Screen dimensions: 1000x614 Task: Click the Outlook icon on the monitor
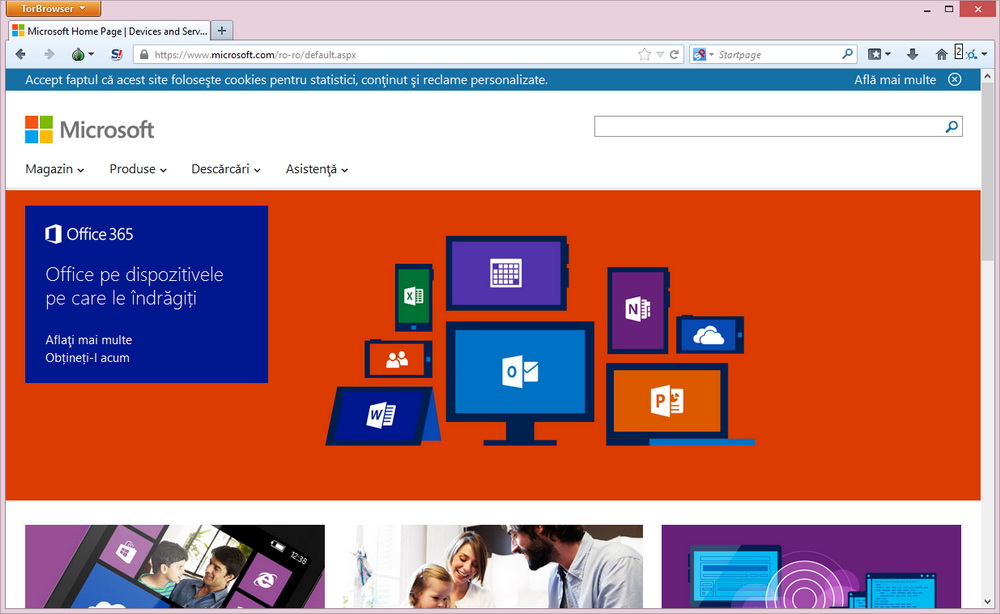[x=520, y=371]
